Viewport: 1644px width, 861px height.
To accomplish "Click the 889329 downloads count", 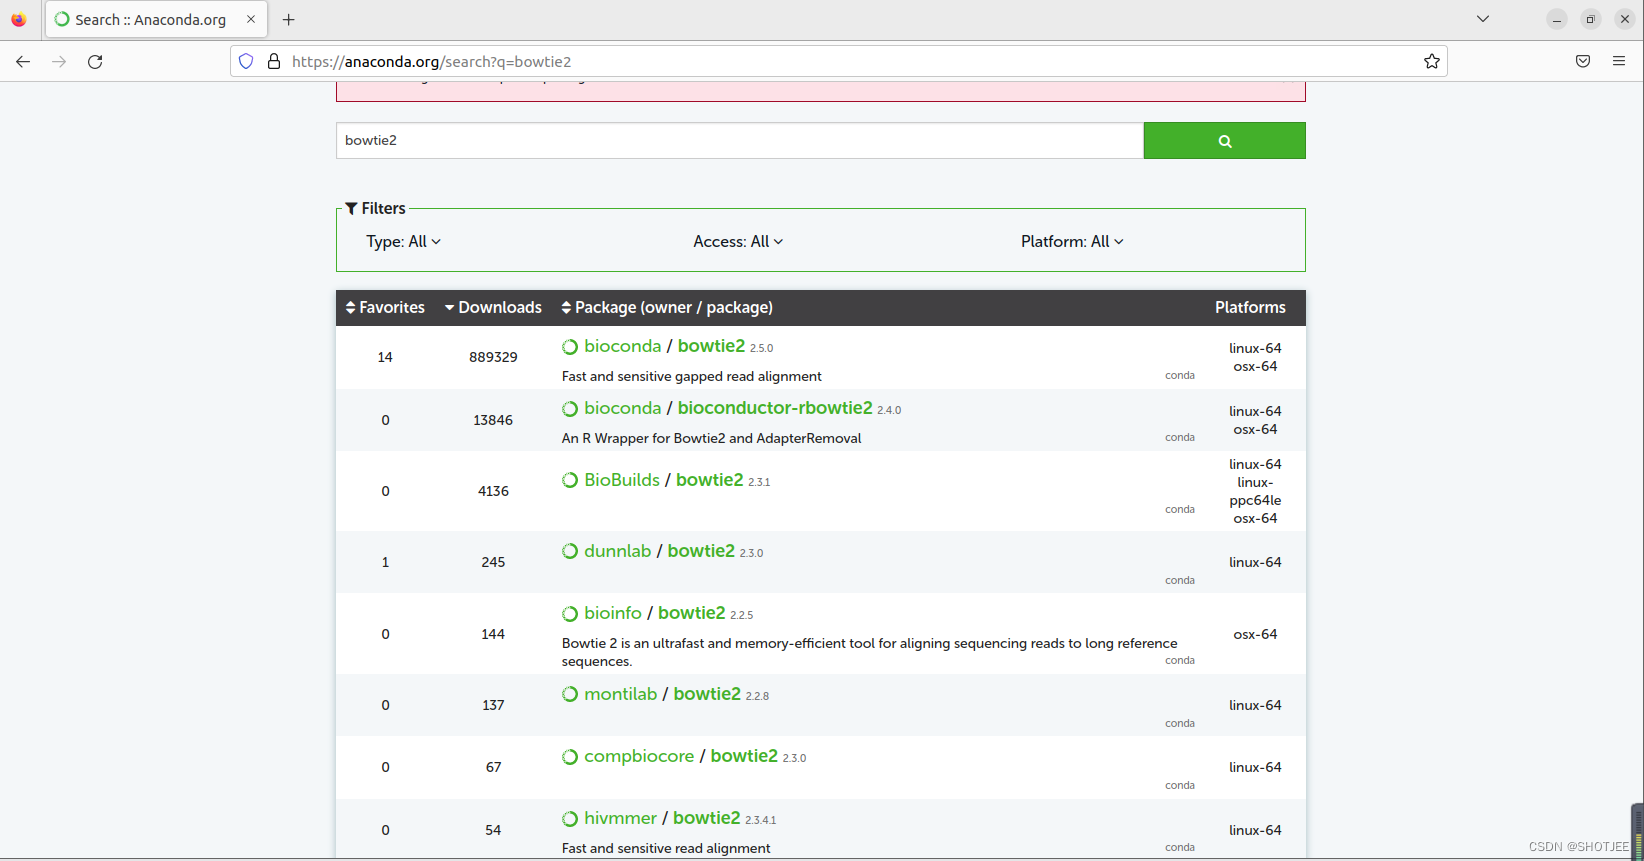I will 493,357.
